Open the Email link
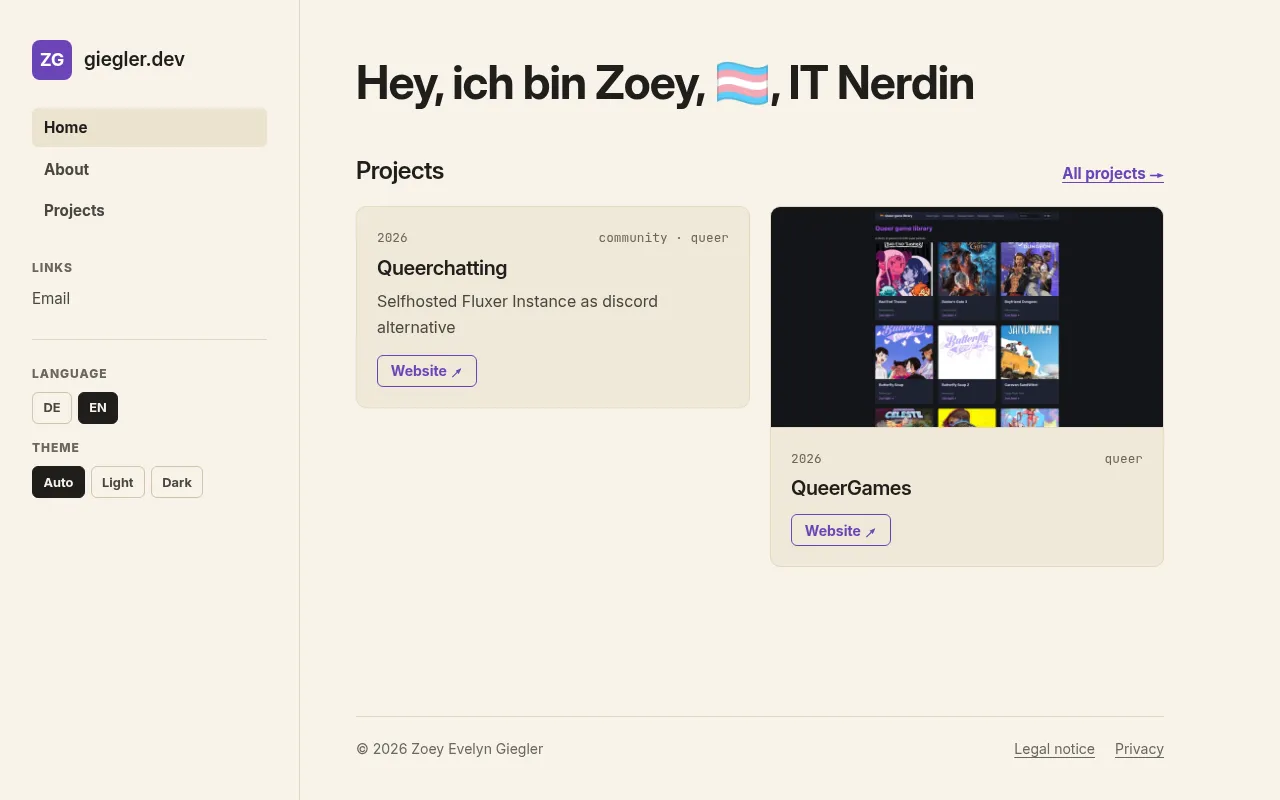Screen dimensions: 1280x800 coord(51,298)
